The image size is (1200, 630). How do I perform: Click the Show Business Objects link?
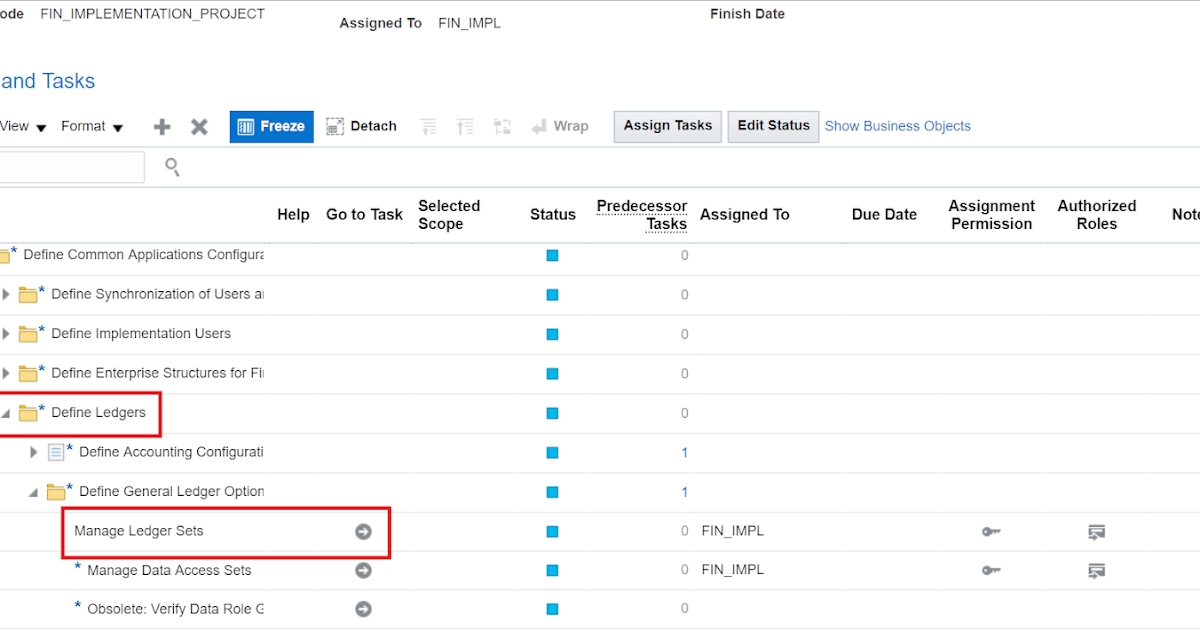click(897, 126)
